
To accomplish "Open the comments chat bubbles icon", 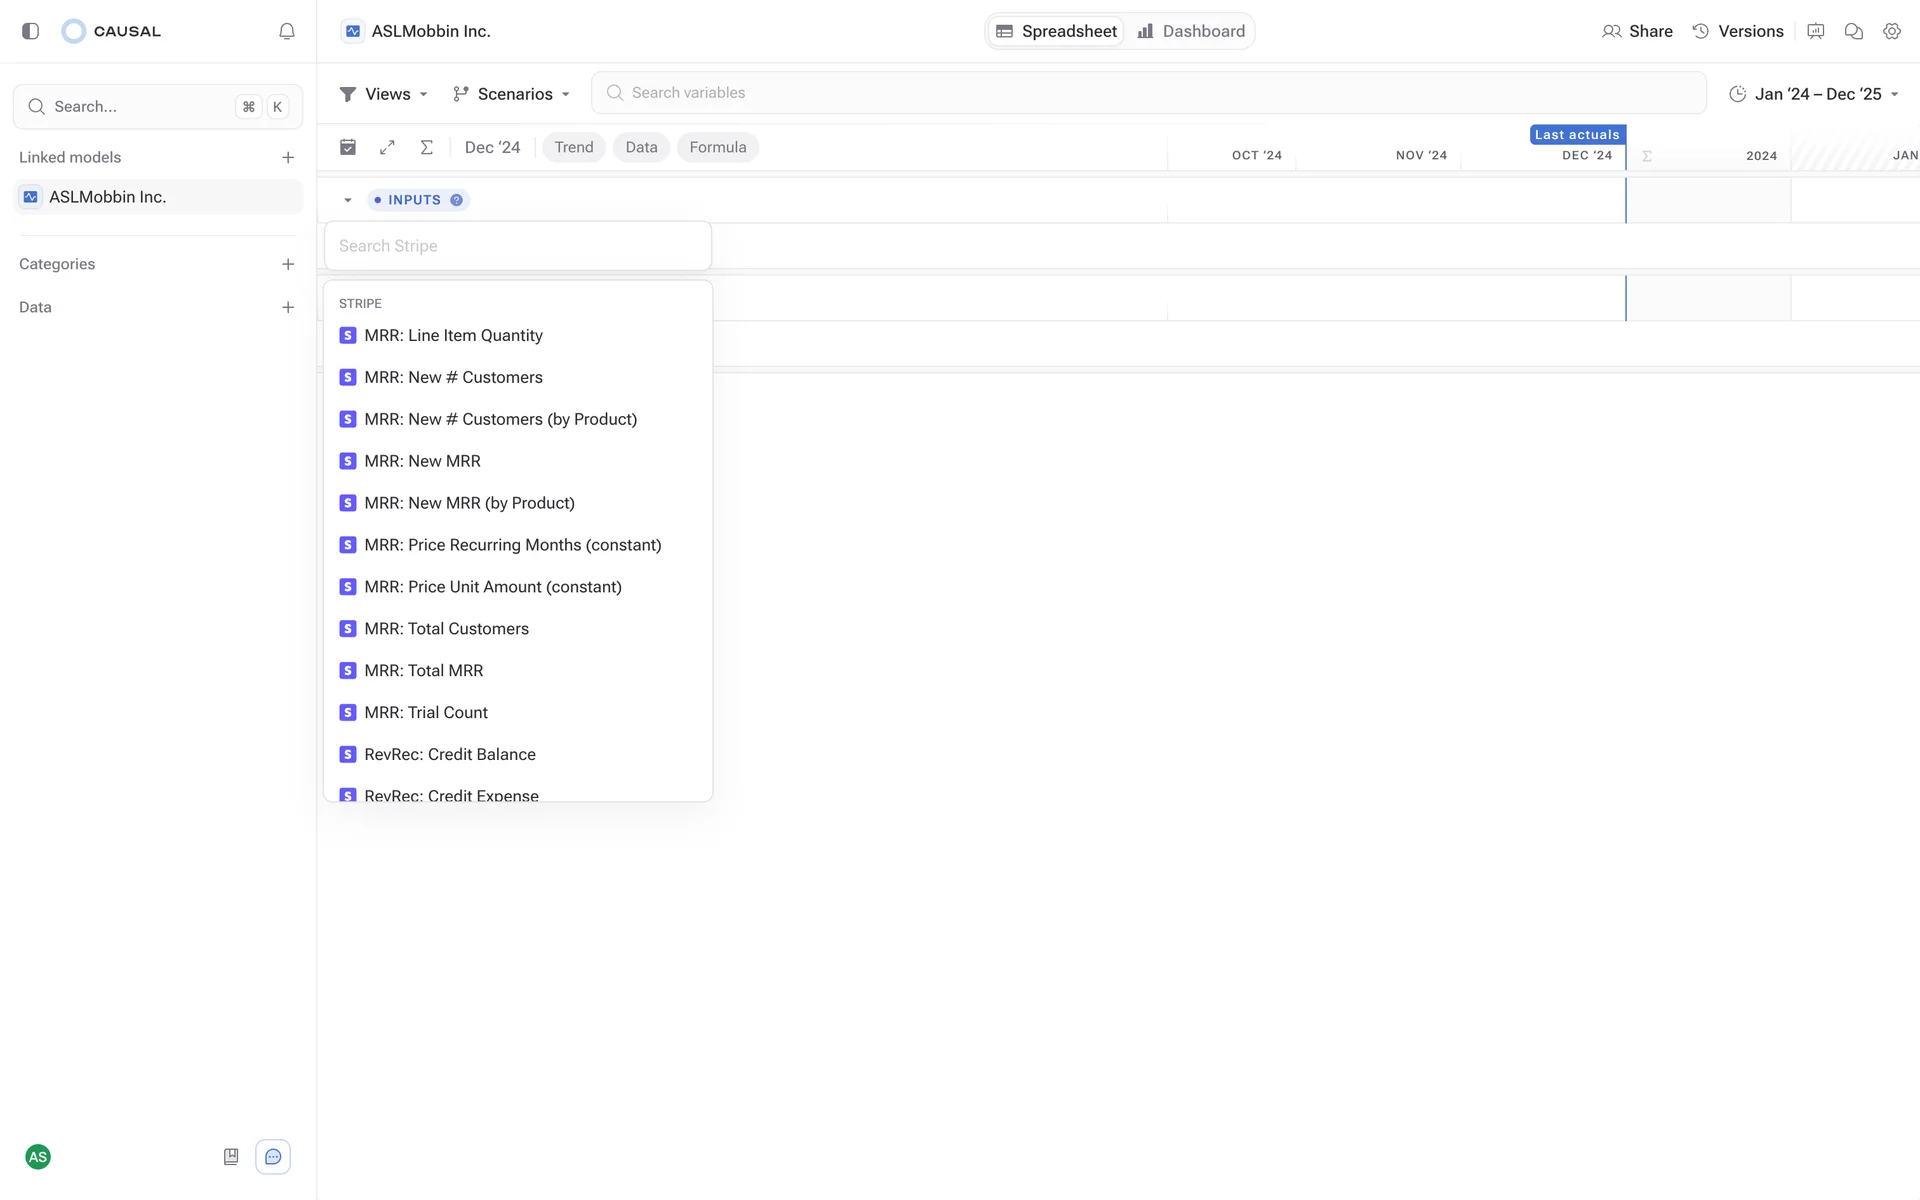I will 1853,31.
